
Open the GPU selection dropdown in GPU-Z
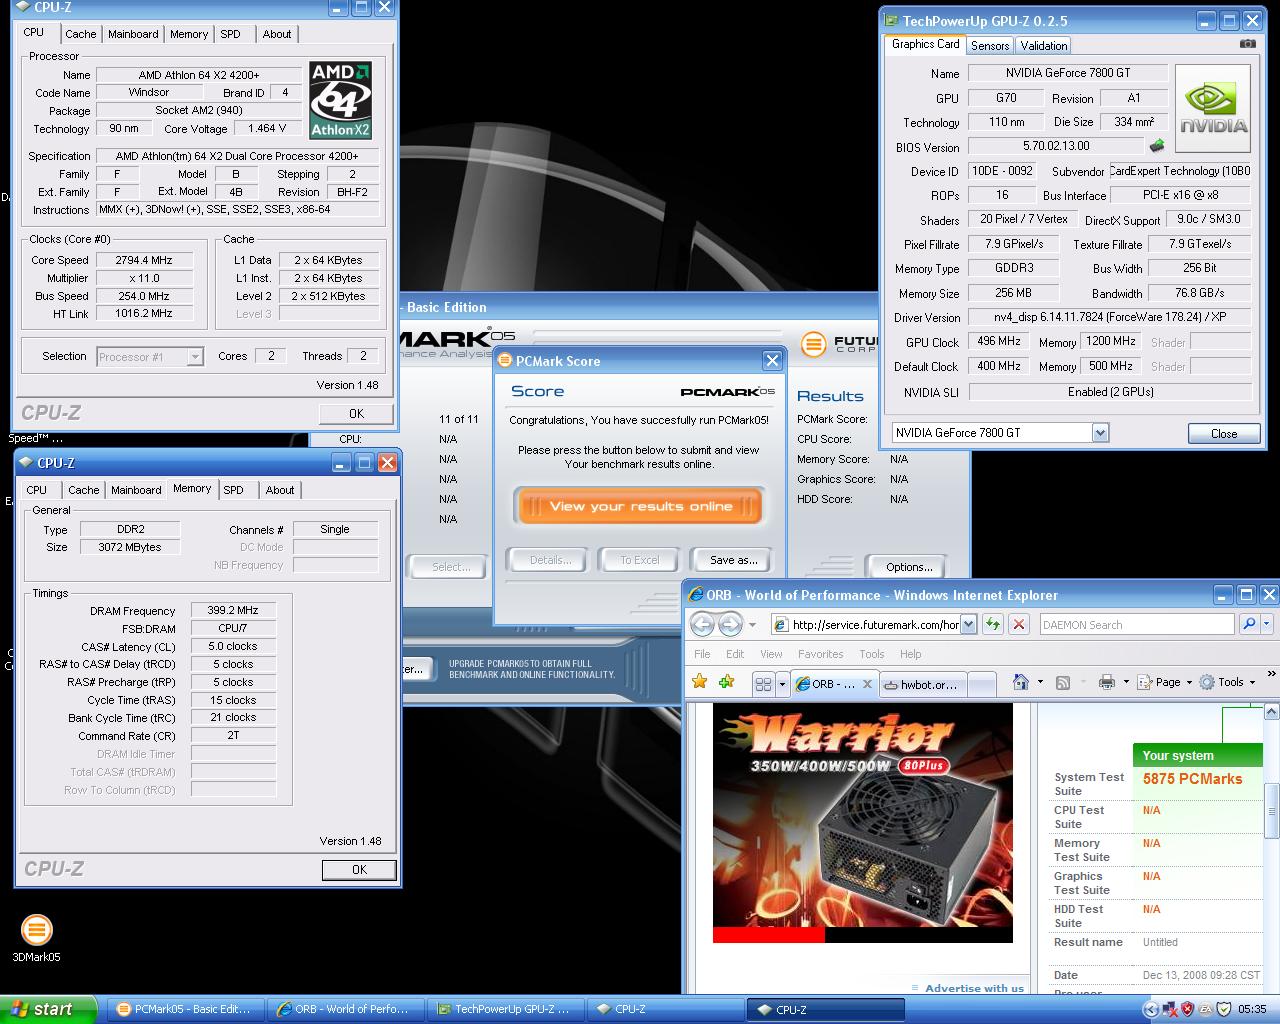(x=1100, y=433)
